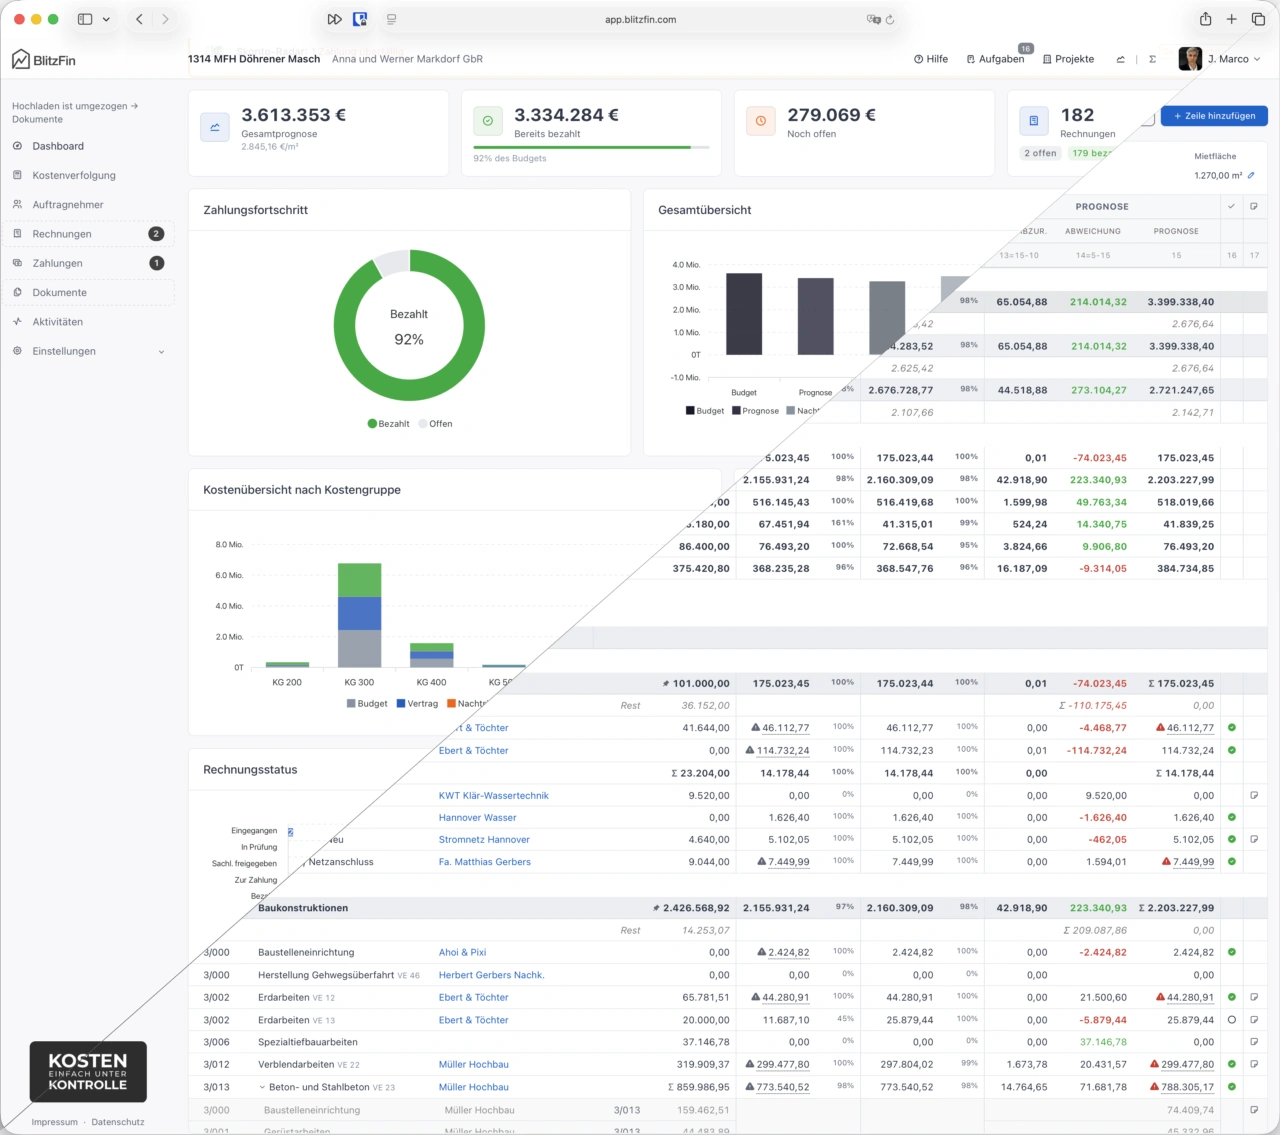Toggle the Safari sidebar button
1280x1135 pixels.
(x=85, y=19)
